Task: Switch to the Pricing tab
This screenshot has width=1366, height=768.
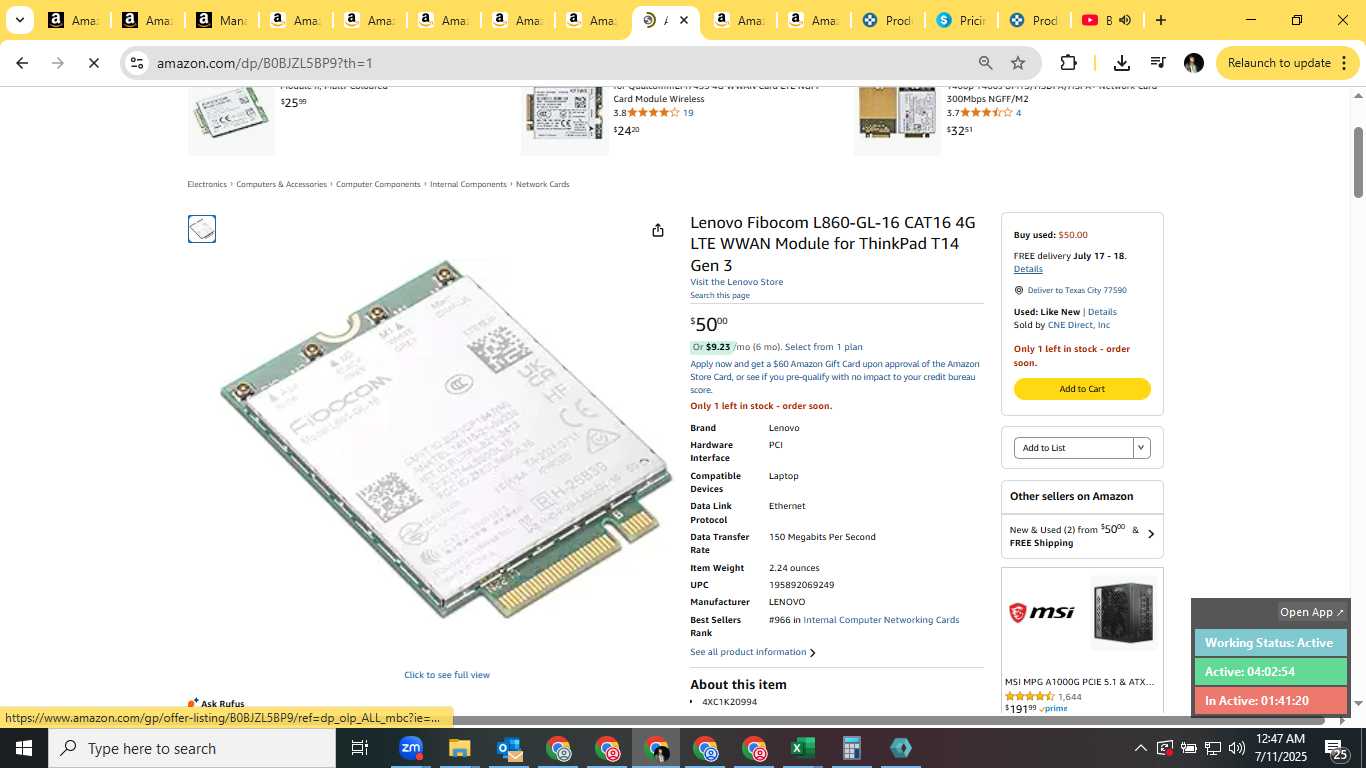Action: click(958, 20)
